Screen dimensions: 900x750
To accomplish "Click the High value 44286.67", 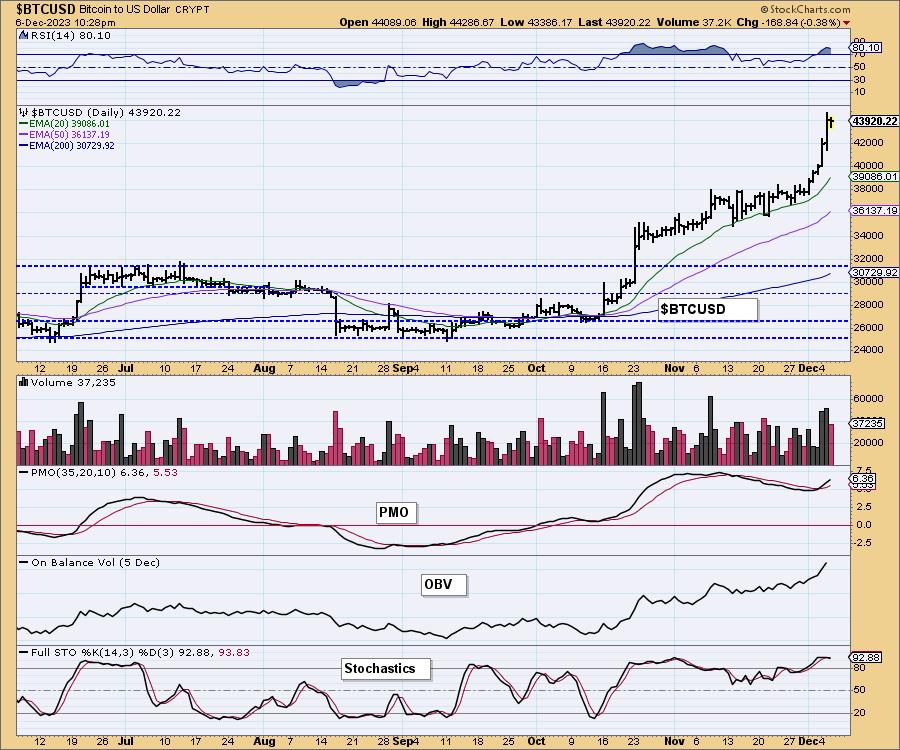I will [x=472, y=22].
